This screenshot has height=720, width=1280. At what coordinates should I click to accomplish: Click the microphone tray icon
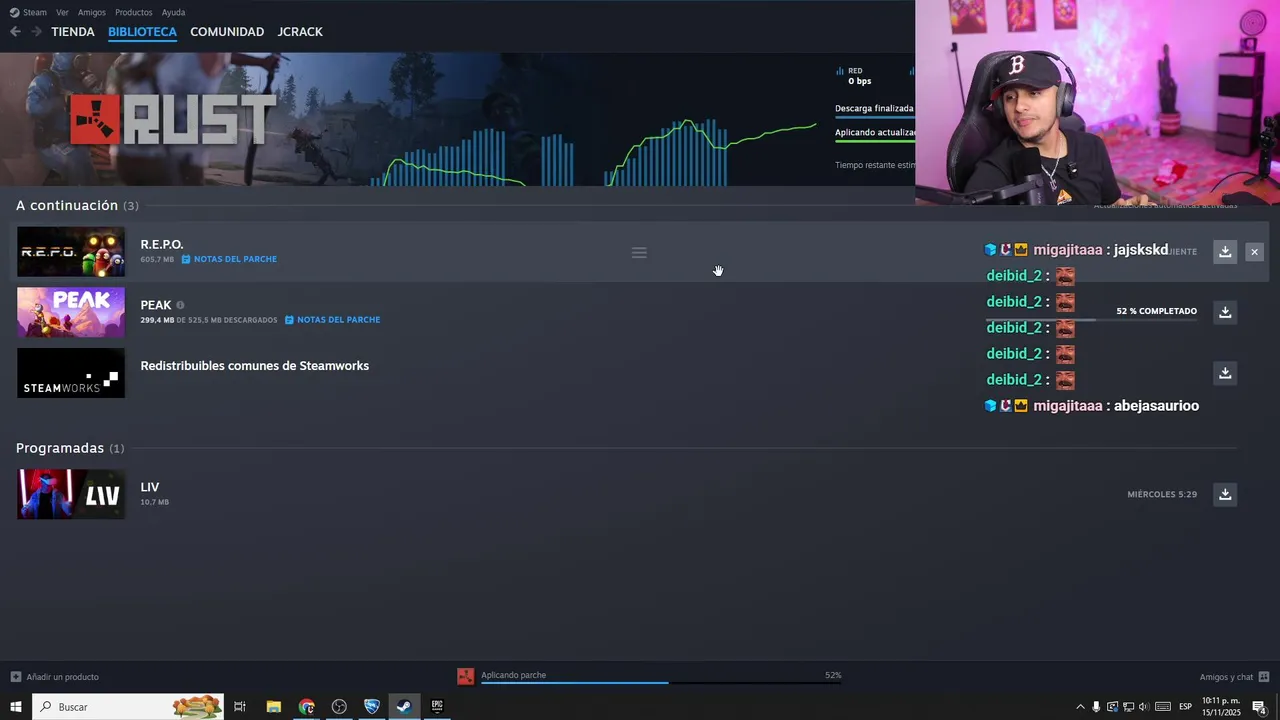(x=1096, y=707)
